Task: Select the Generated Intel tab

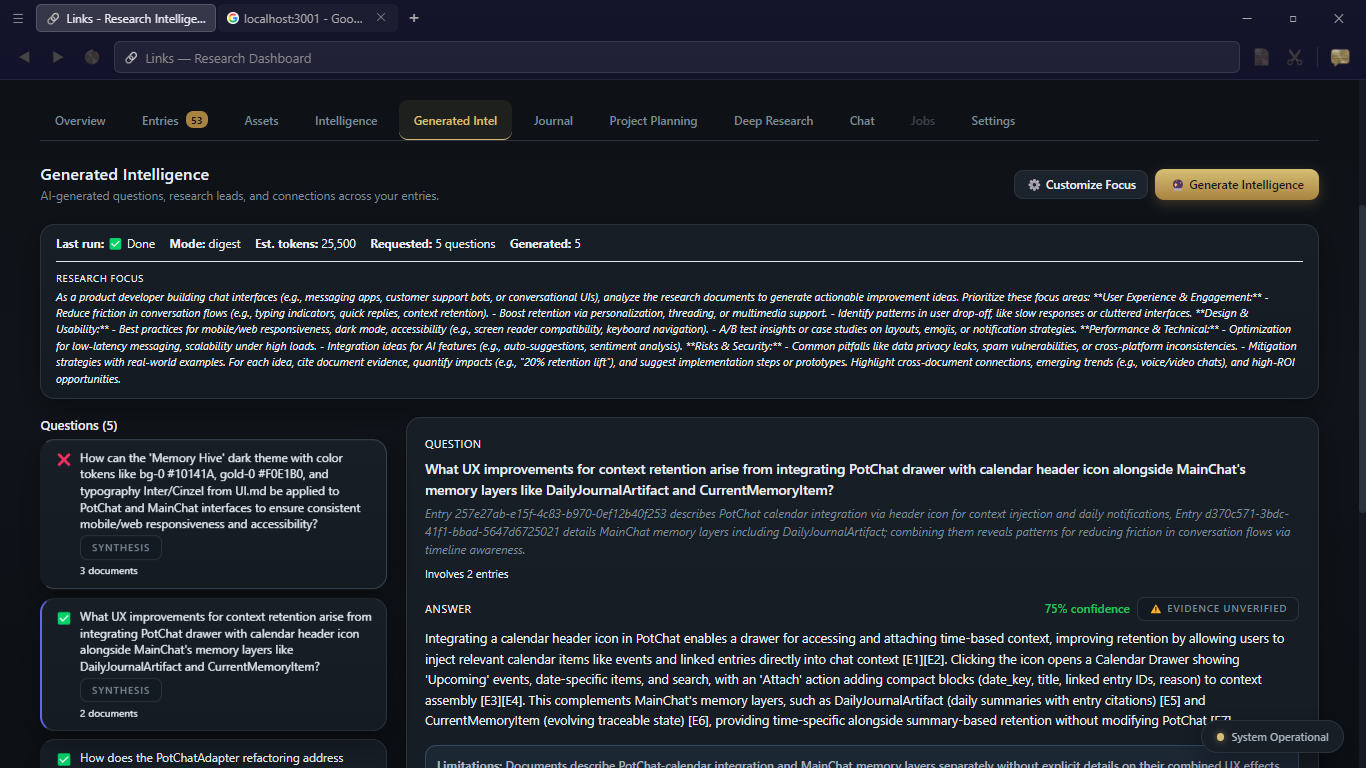Action: [455, 121]
